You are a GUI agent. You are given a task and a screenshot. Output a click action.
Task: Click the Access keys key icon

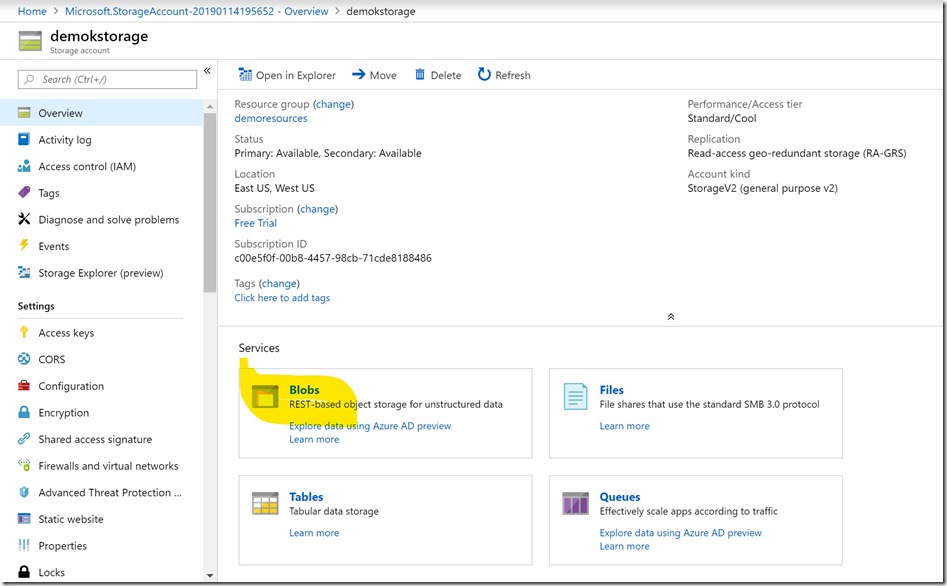point(24,332)
